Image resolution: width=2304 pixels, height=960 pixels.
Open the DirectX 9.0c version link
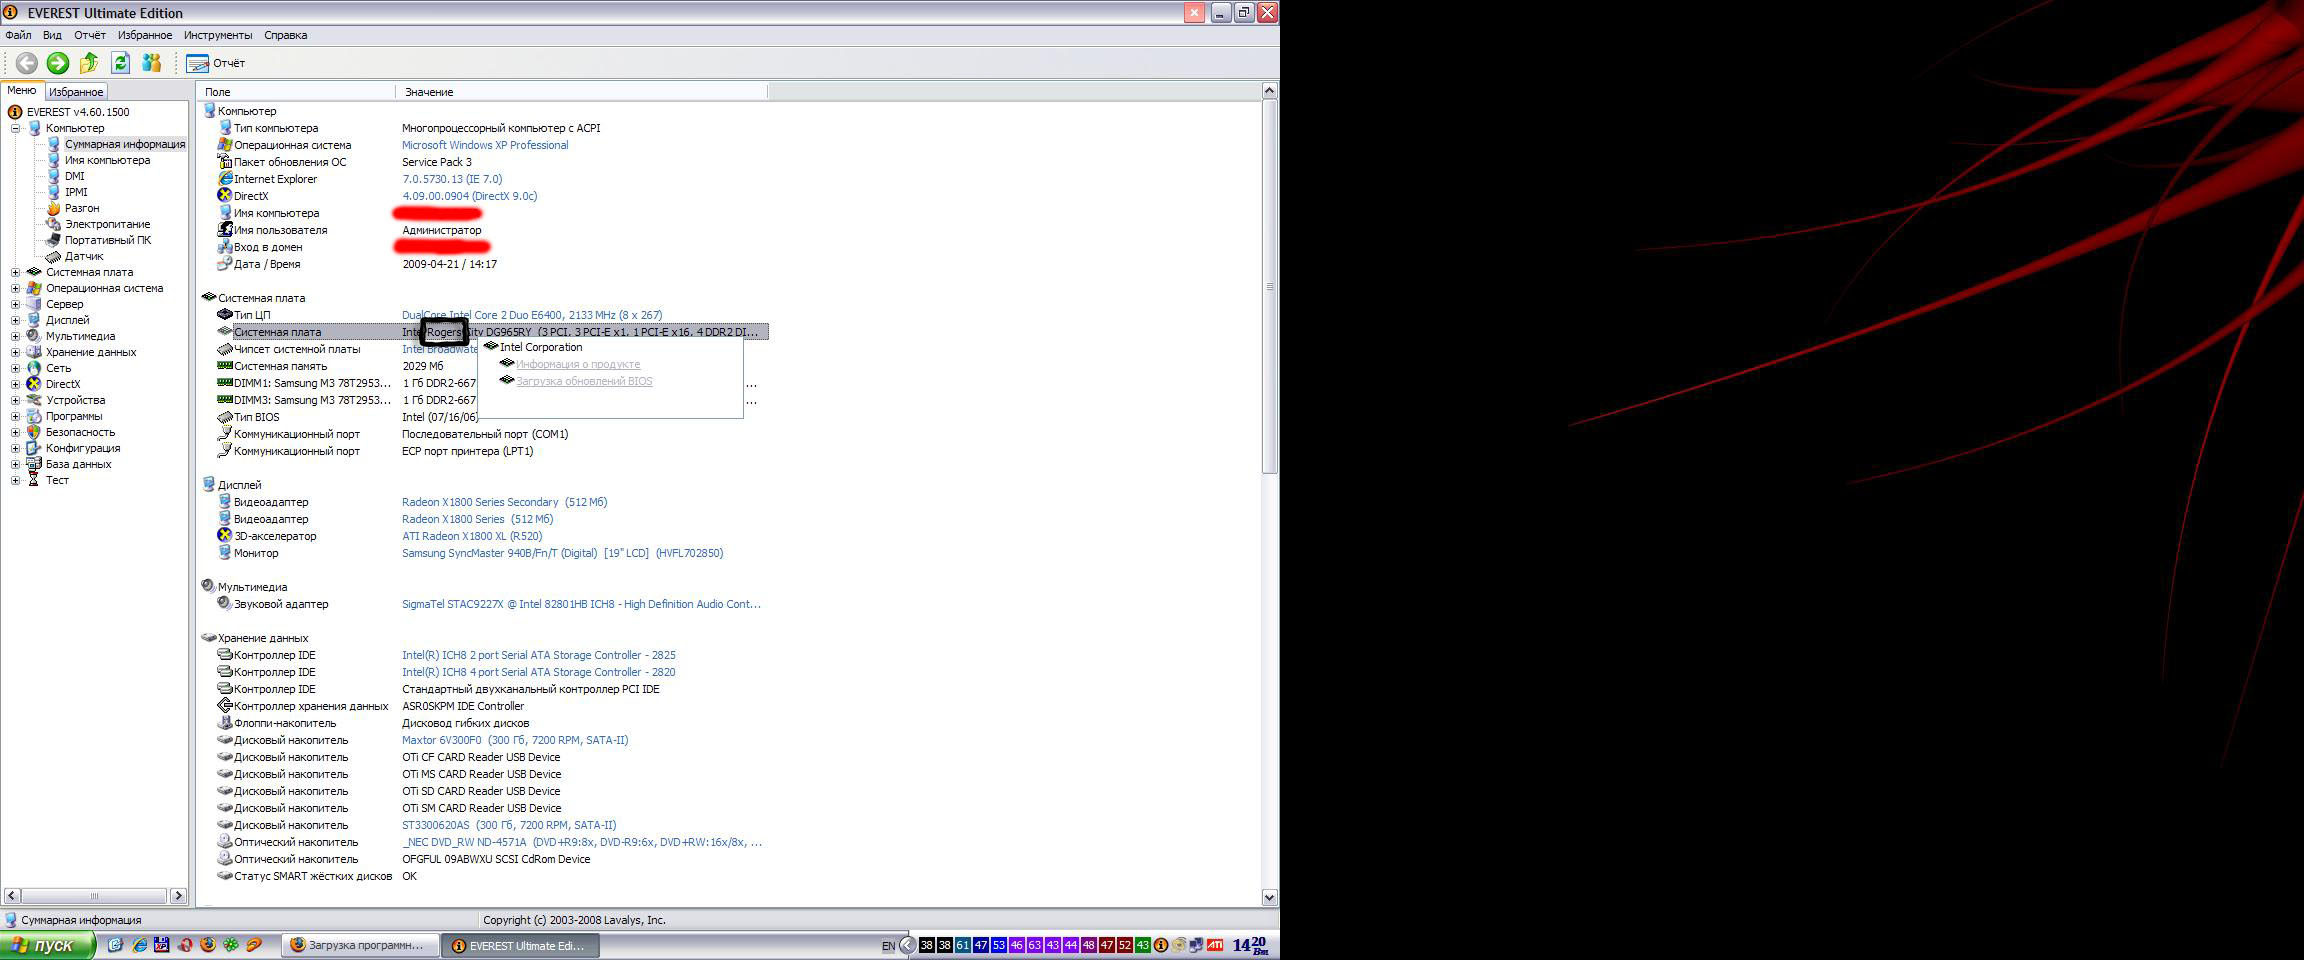point(470,196)
